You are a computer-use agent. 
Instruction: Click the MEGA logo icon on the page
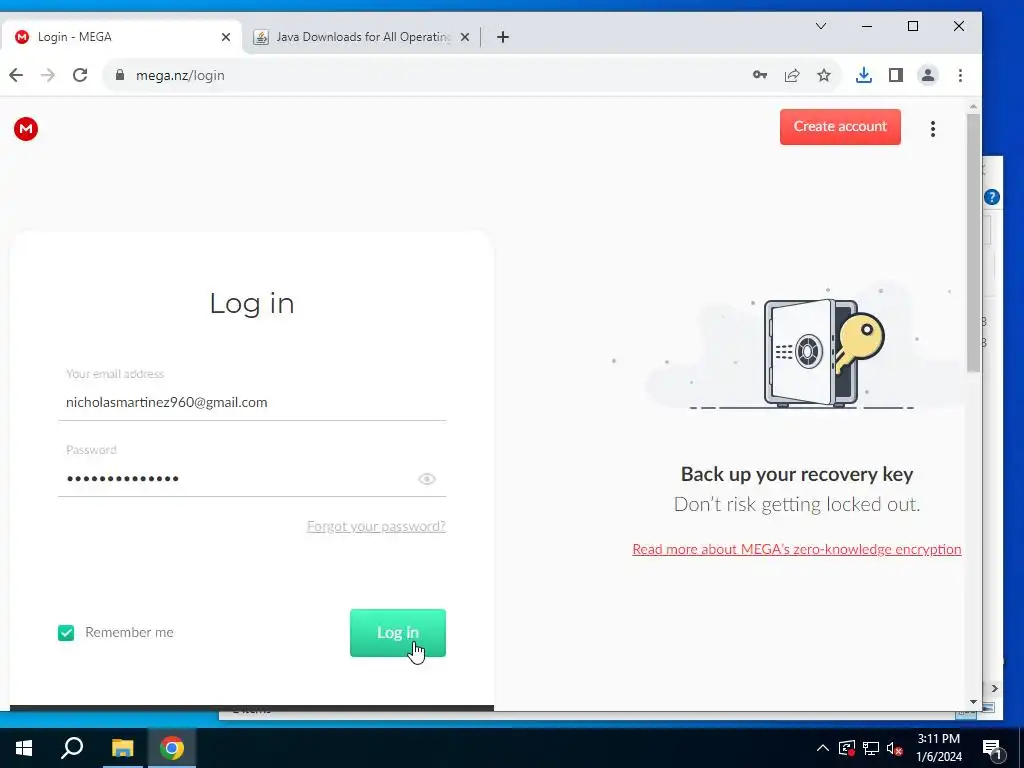point(26,129)
